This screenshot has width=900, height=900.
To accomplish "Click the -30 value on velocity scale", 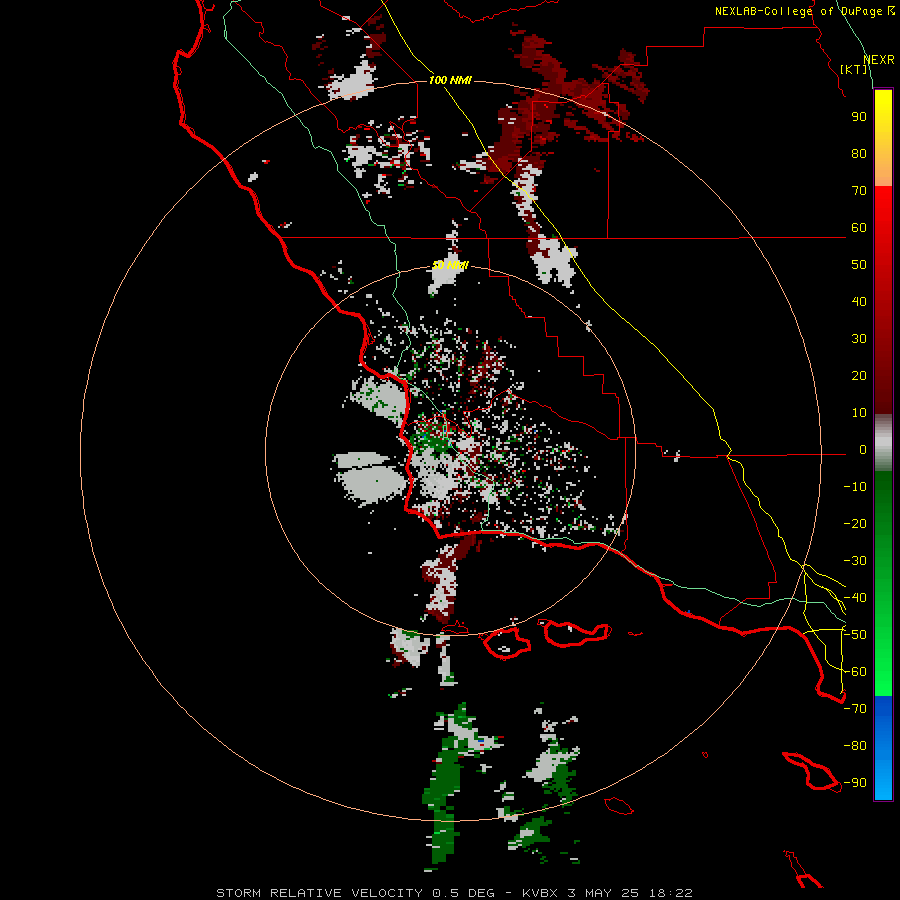I will coord(855,561).
